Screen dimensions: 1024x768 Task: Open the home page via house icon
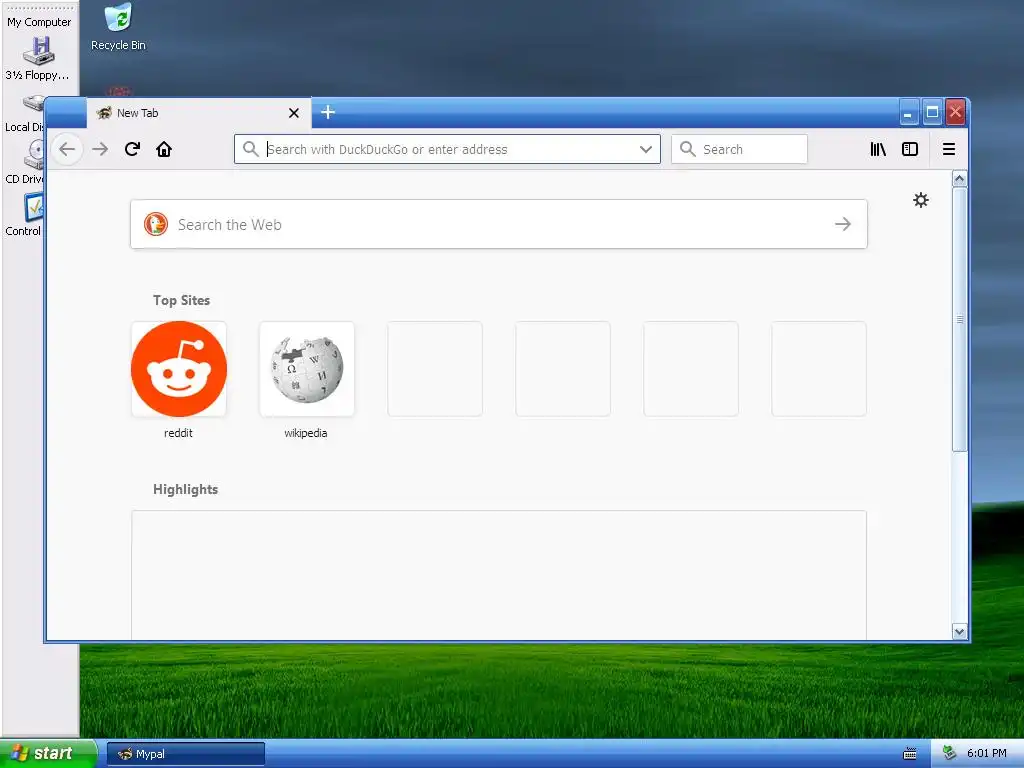pos(164,150)
